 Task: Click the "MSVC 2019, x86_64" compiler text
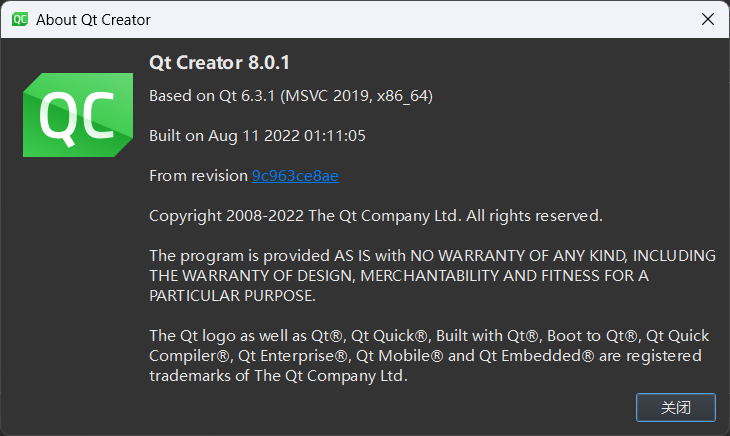(357, 96)
